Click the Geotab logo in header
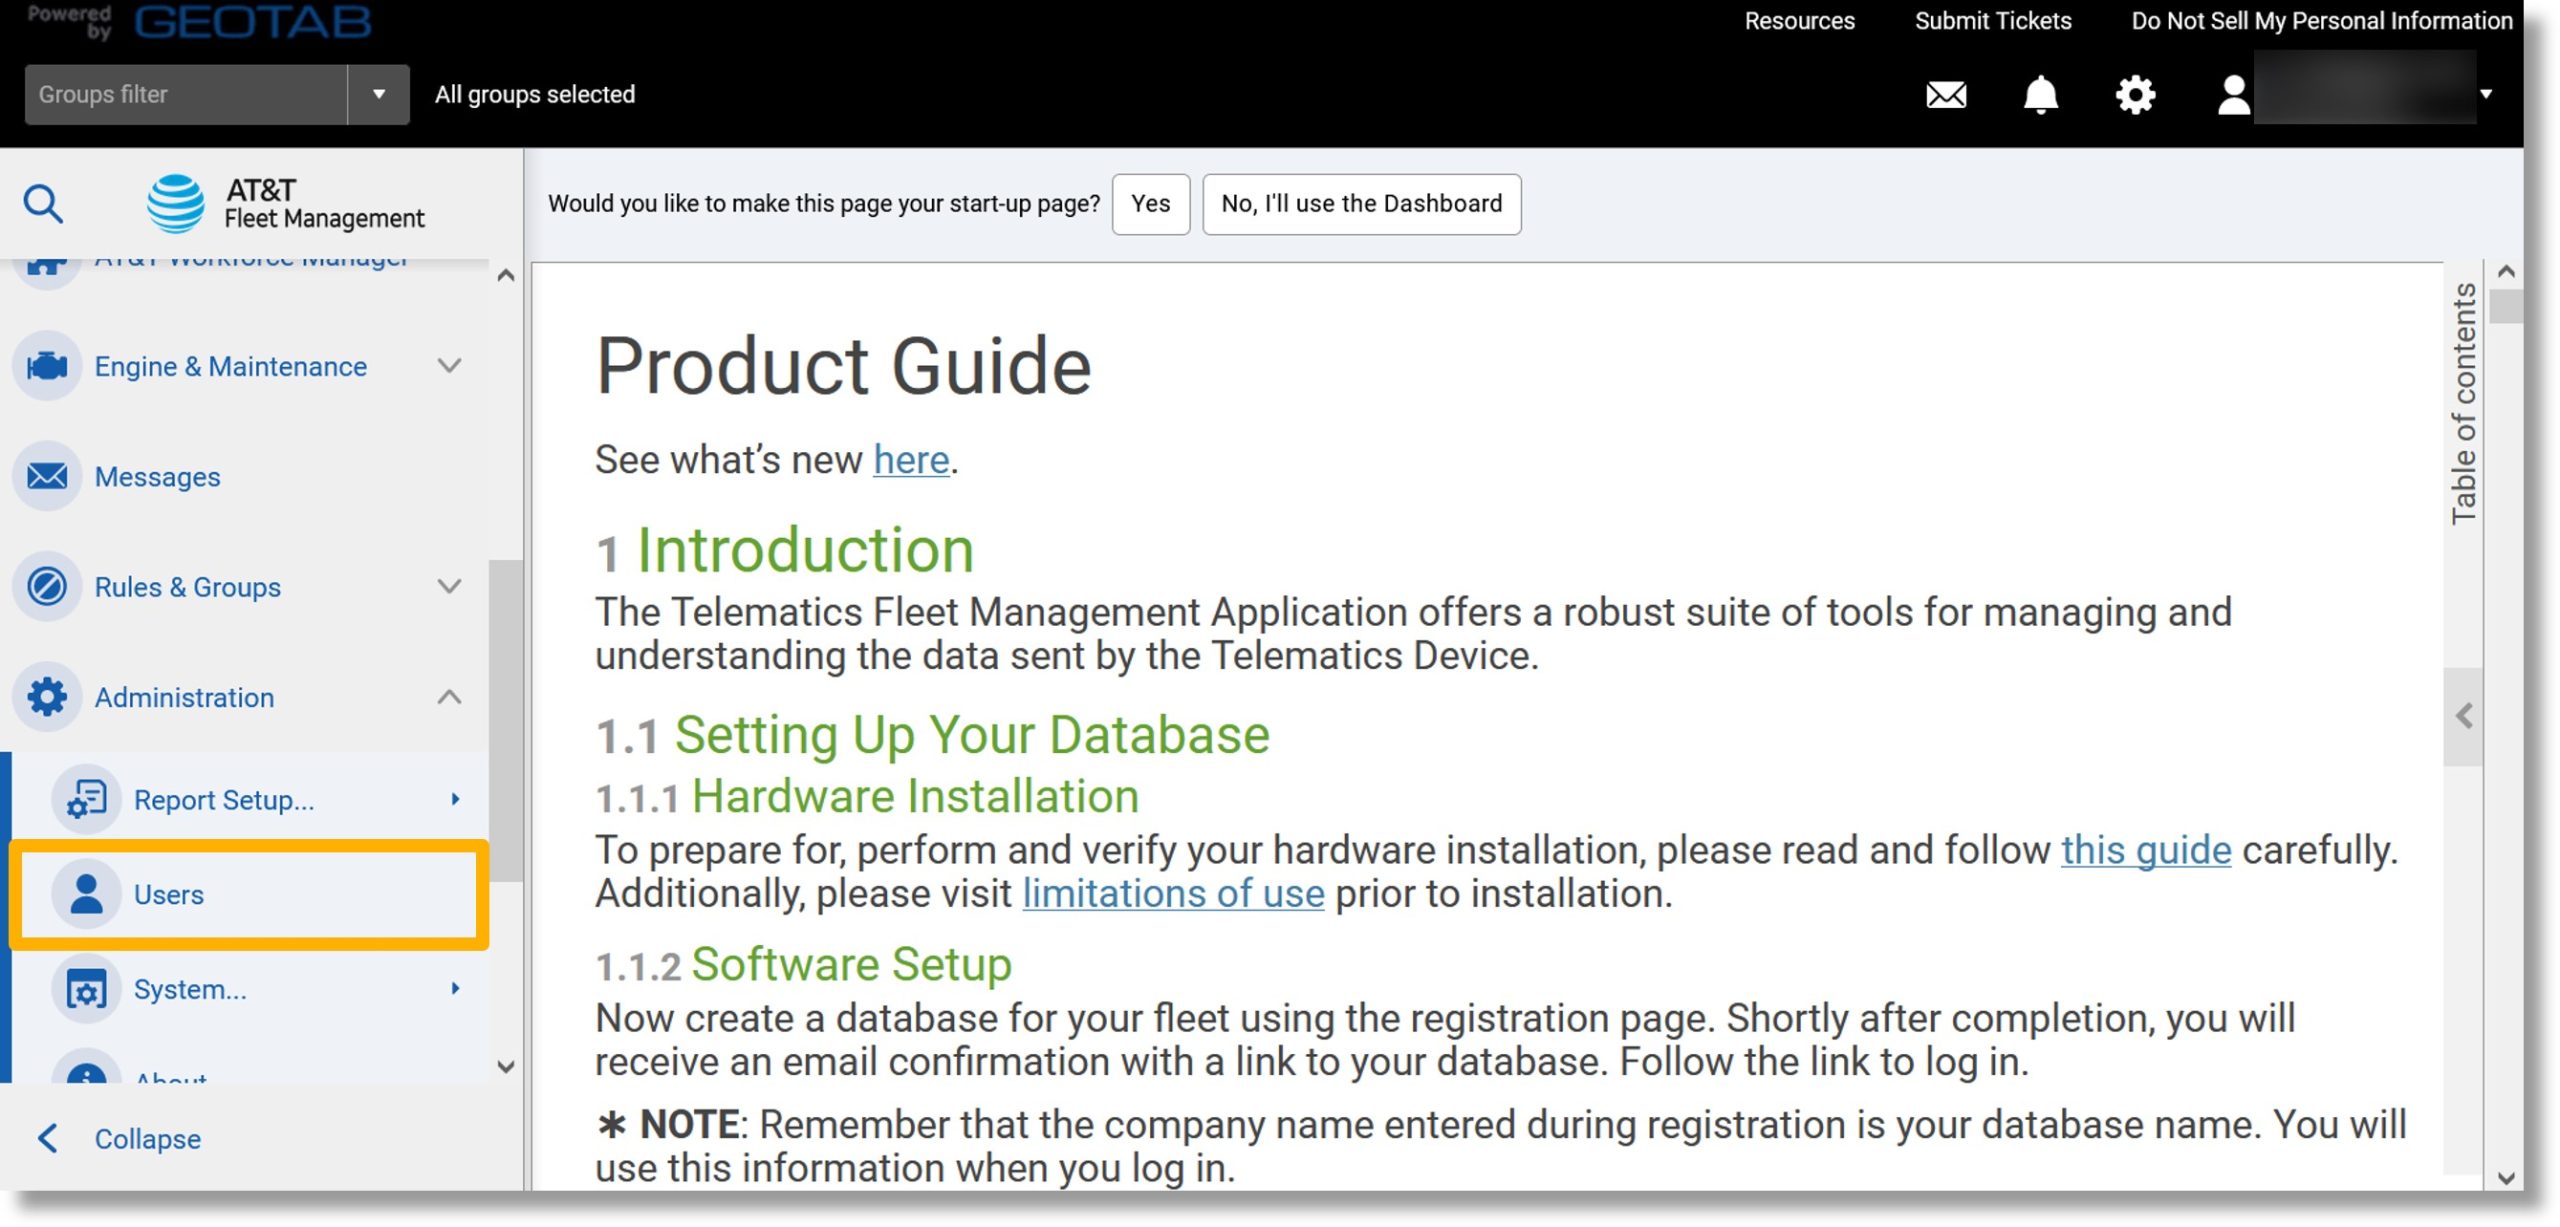The image size is (2560, 1227). click(253, 21)
